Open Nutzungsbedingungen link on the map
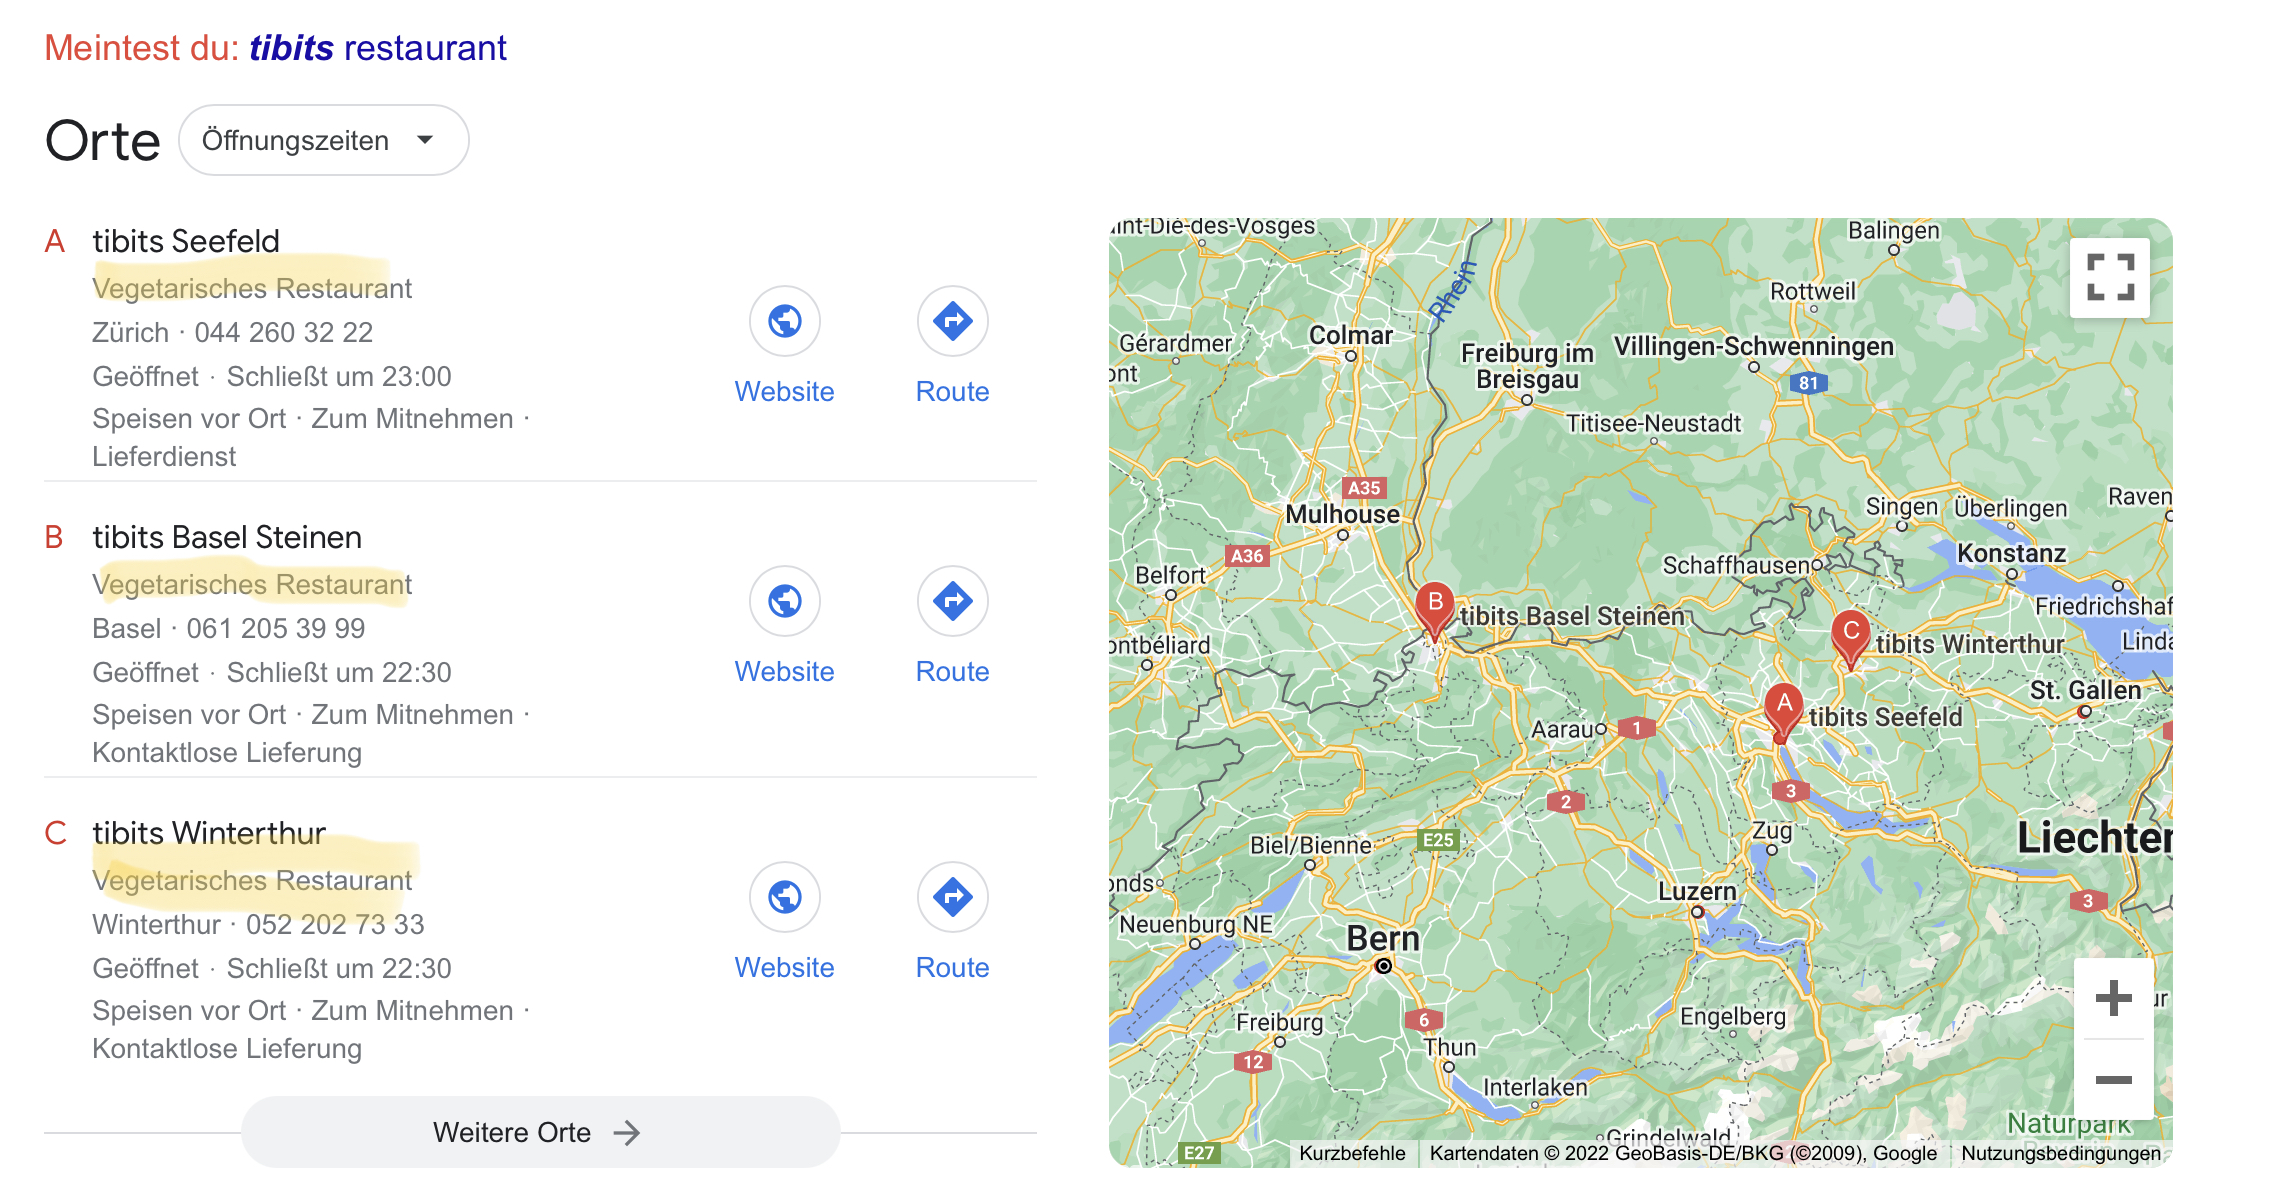Screen dimensions: 2289x1200 coord(2060,1153)
